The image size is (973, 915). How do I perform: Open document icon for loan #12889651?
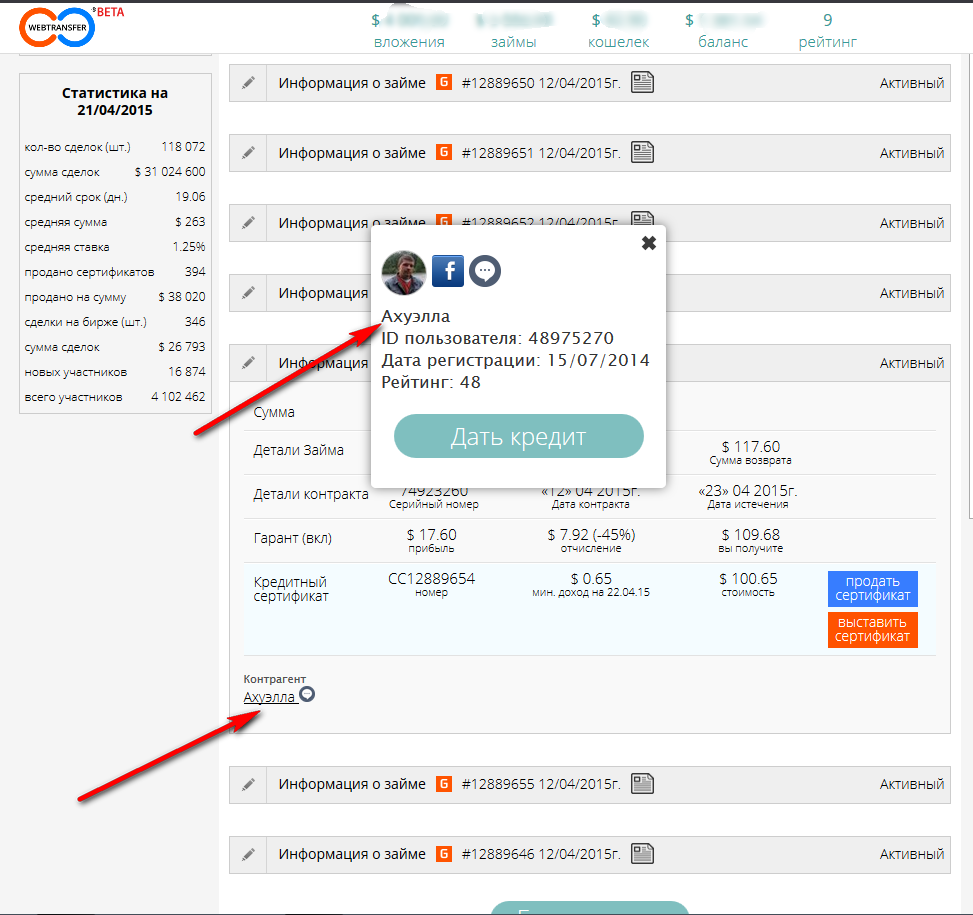click(642, 152)
